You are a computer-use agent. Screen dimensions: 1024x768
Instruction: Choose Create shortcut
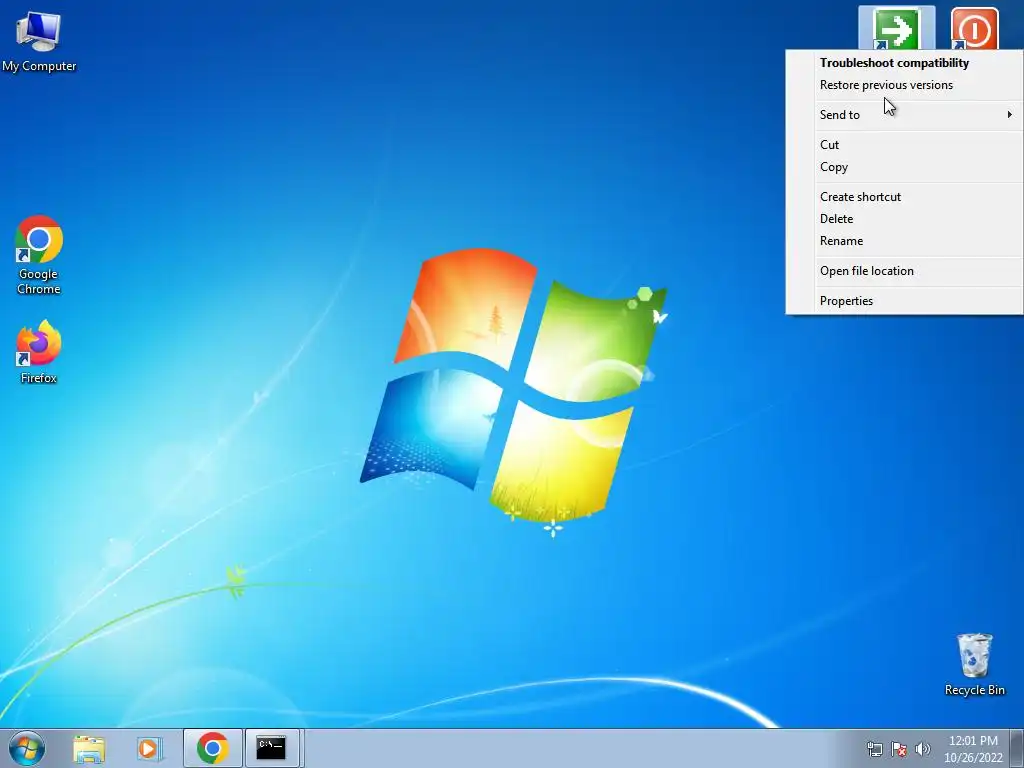pyautogui.click(x=904, y=197)
